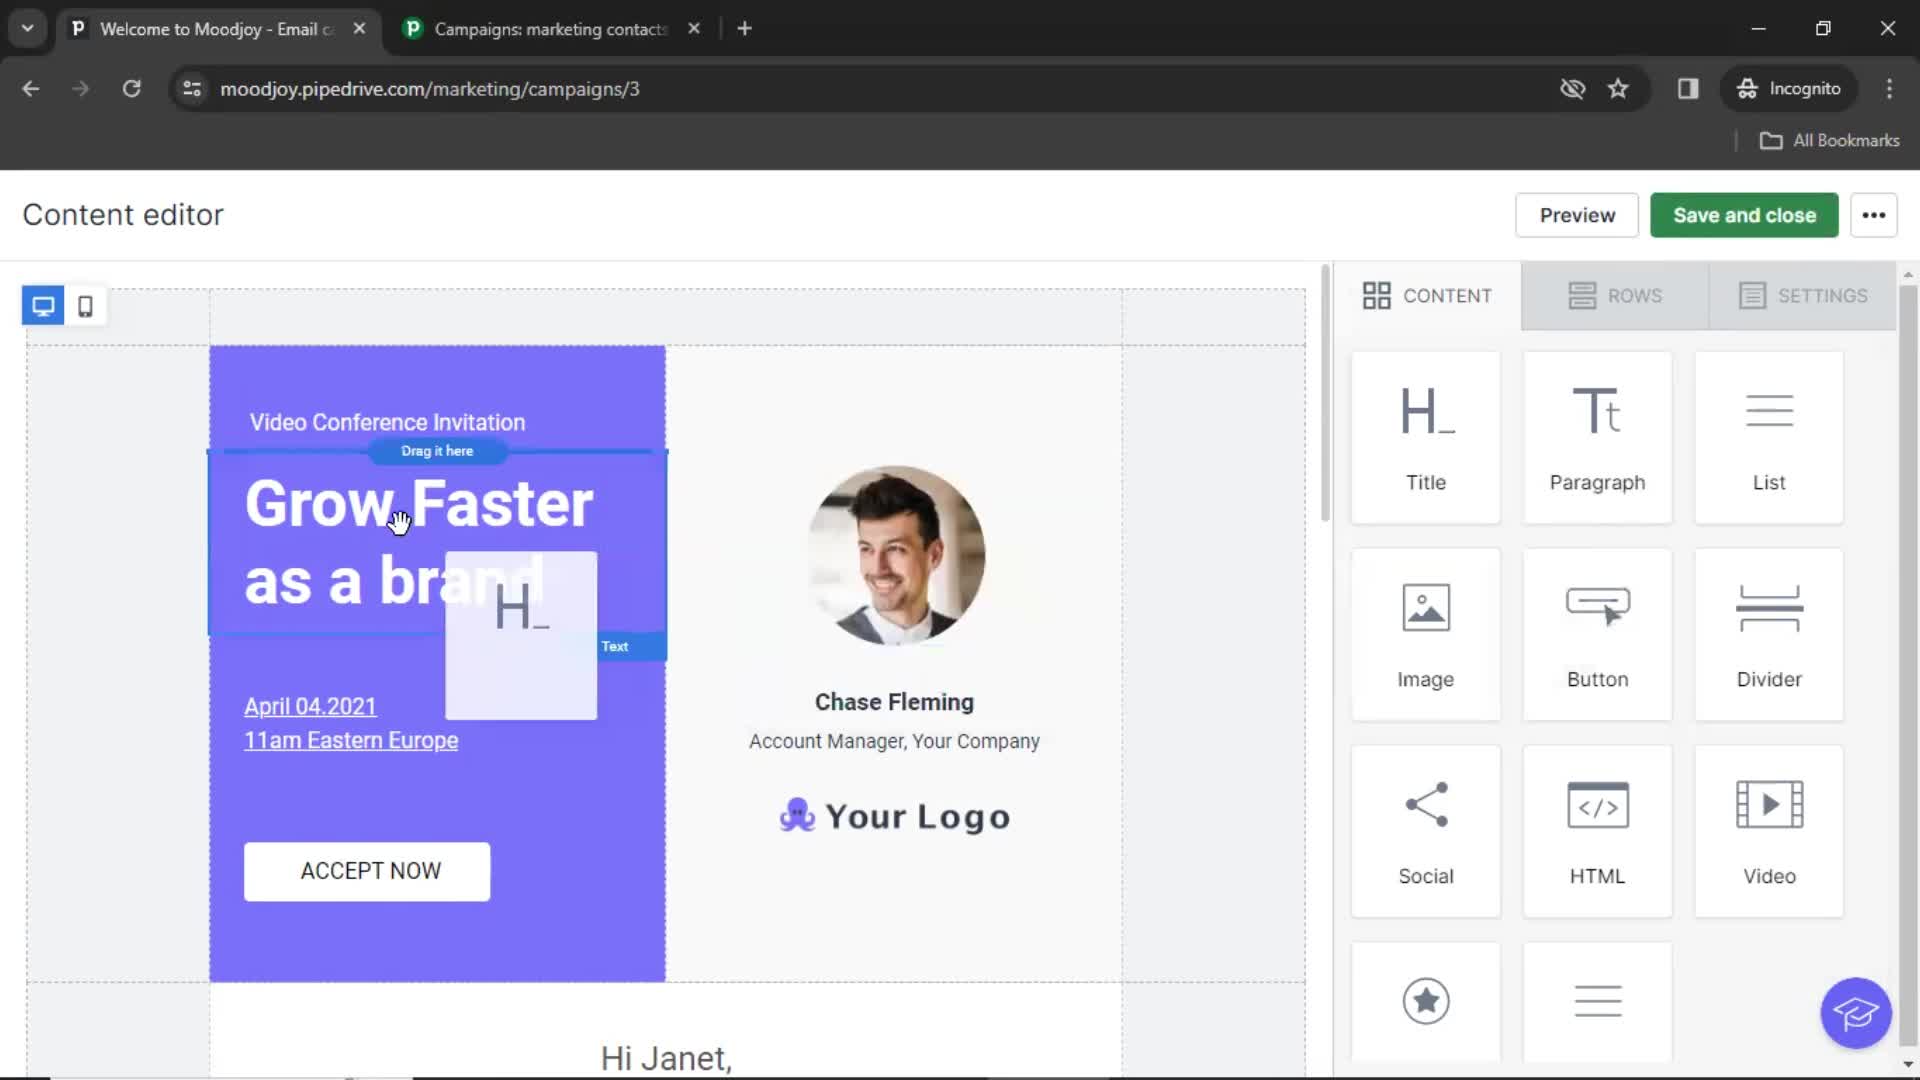Toggle the browser side panel
This screenshot has width=1920, height=1080.
point(1688,89)
